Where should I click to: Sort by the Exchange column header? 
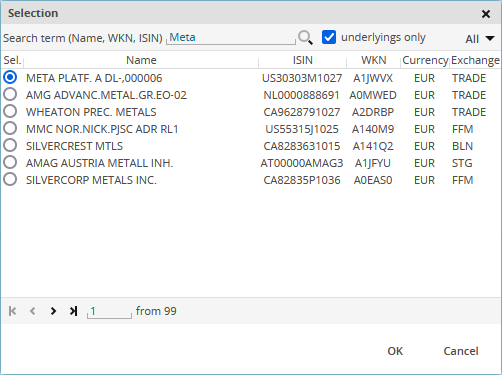click(475, 60)
